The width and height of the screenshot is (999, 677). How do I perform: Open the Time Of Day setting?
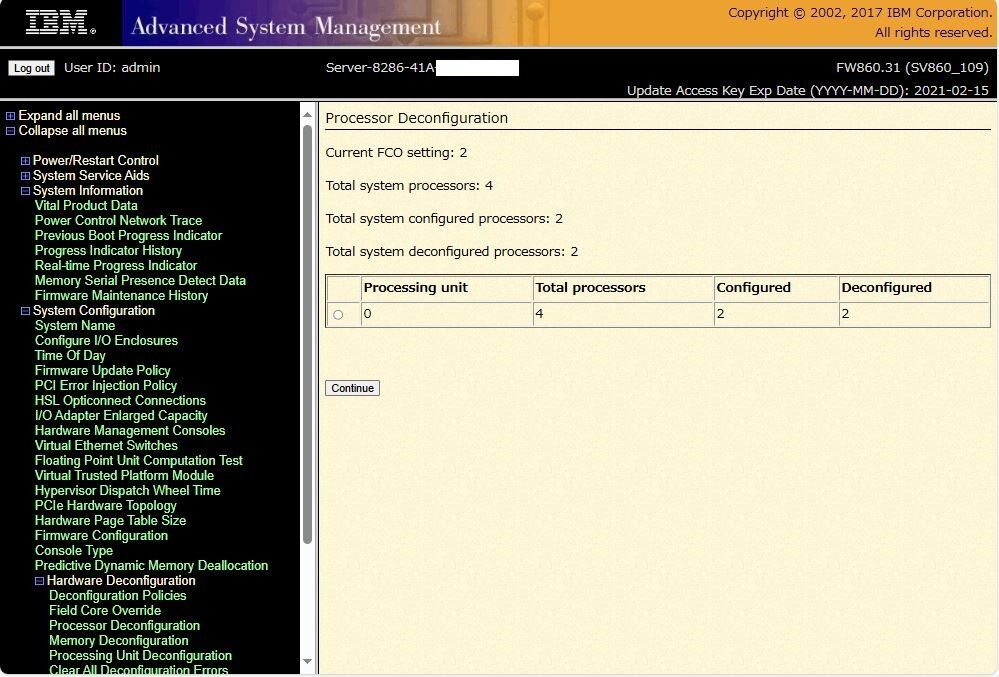pyautogui.click(x=70, y=356)
